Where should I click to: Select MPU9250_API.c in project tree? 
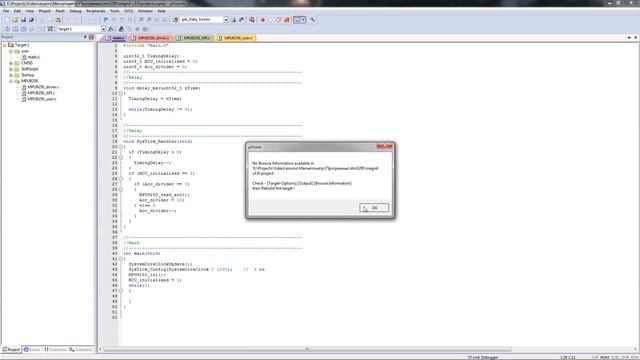click(41, 93)
